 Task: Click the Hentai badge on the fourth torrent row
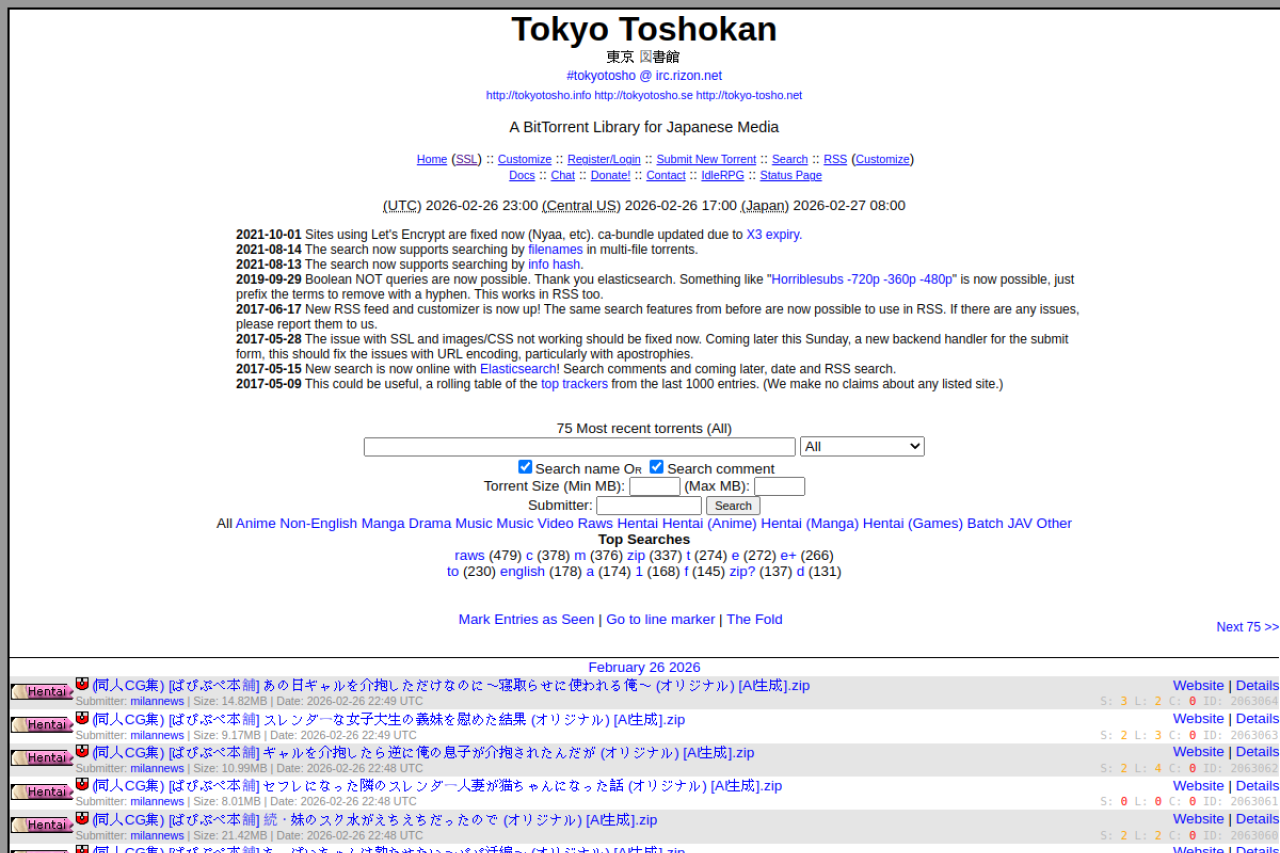point(41,791)
